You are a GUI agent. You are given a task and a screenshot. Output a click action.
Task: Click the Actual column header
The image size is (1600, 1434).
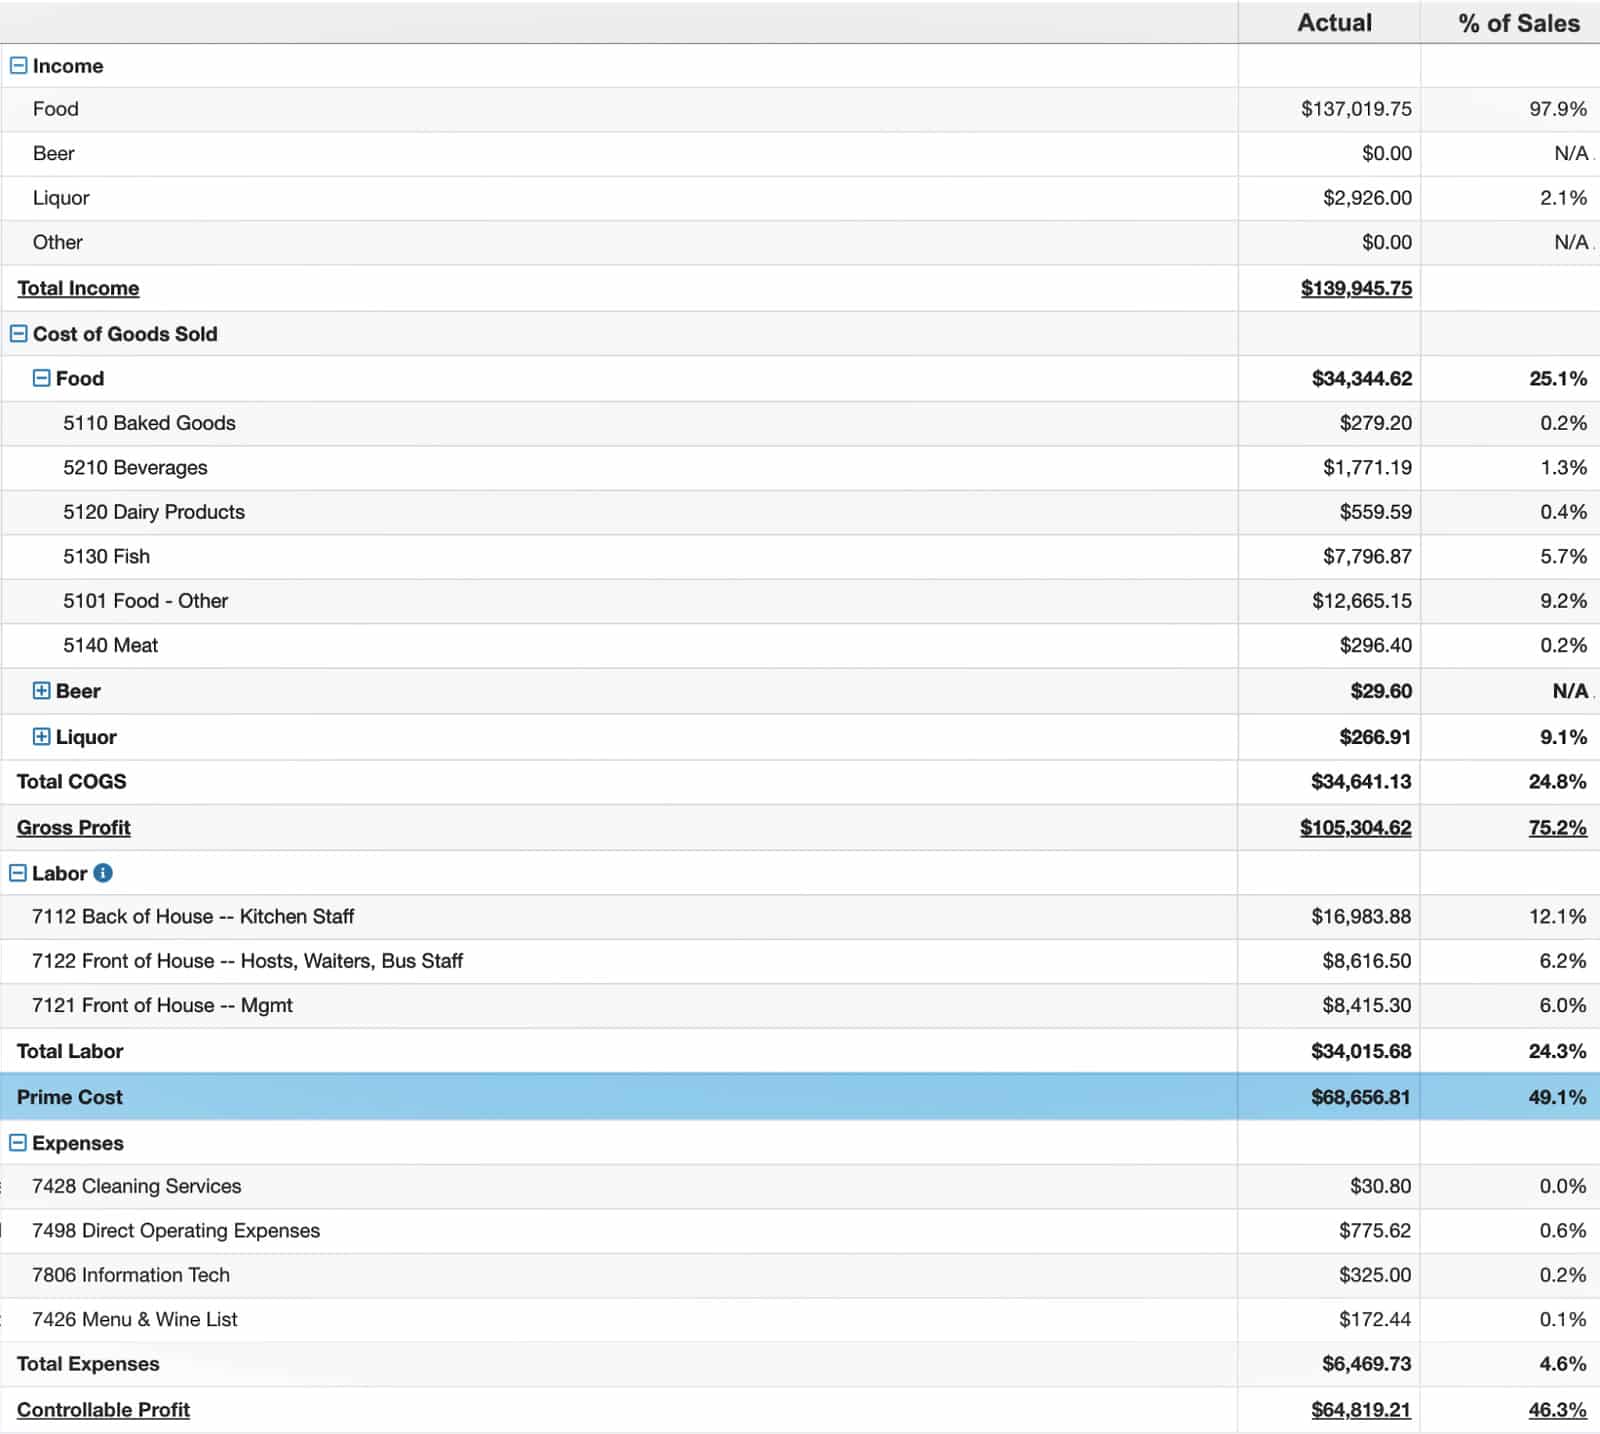coord(1334,23)
